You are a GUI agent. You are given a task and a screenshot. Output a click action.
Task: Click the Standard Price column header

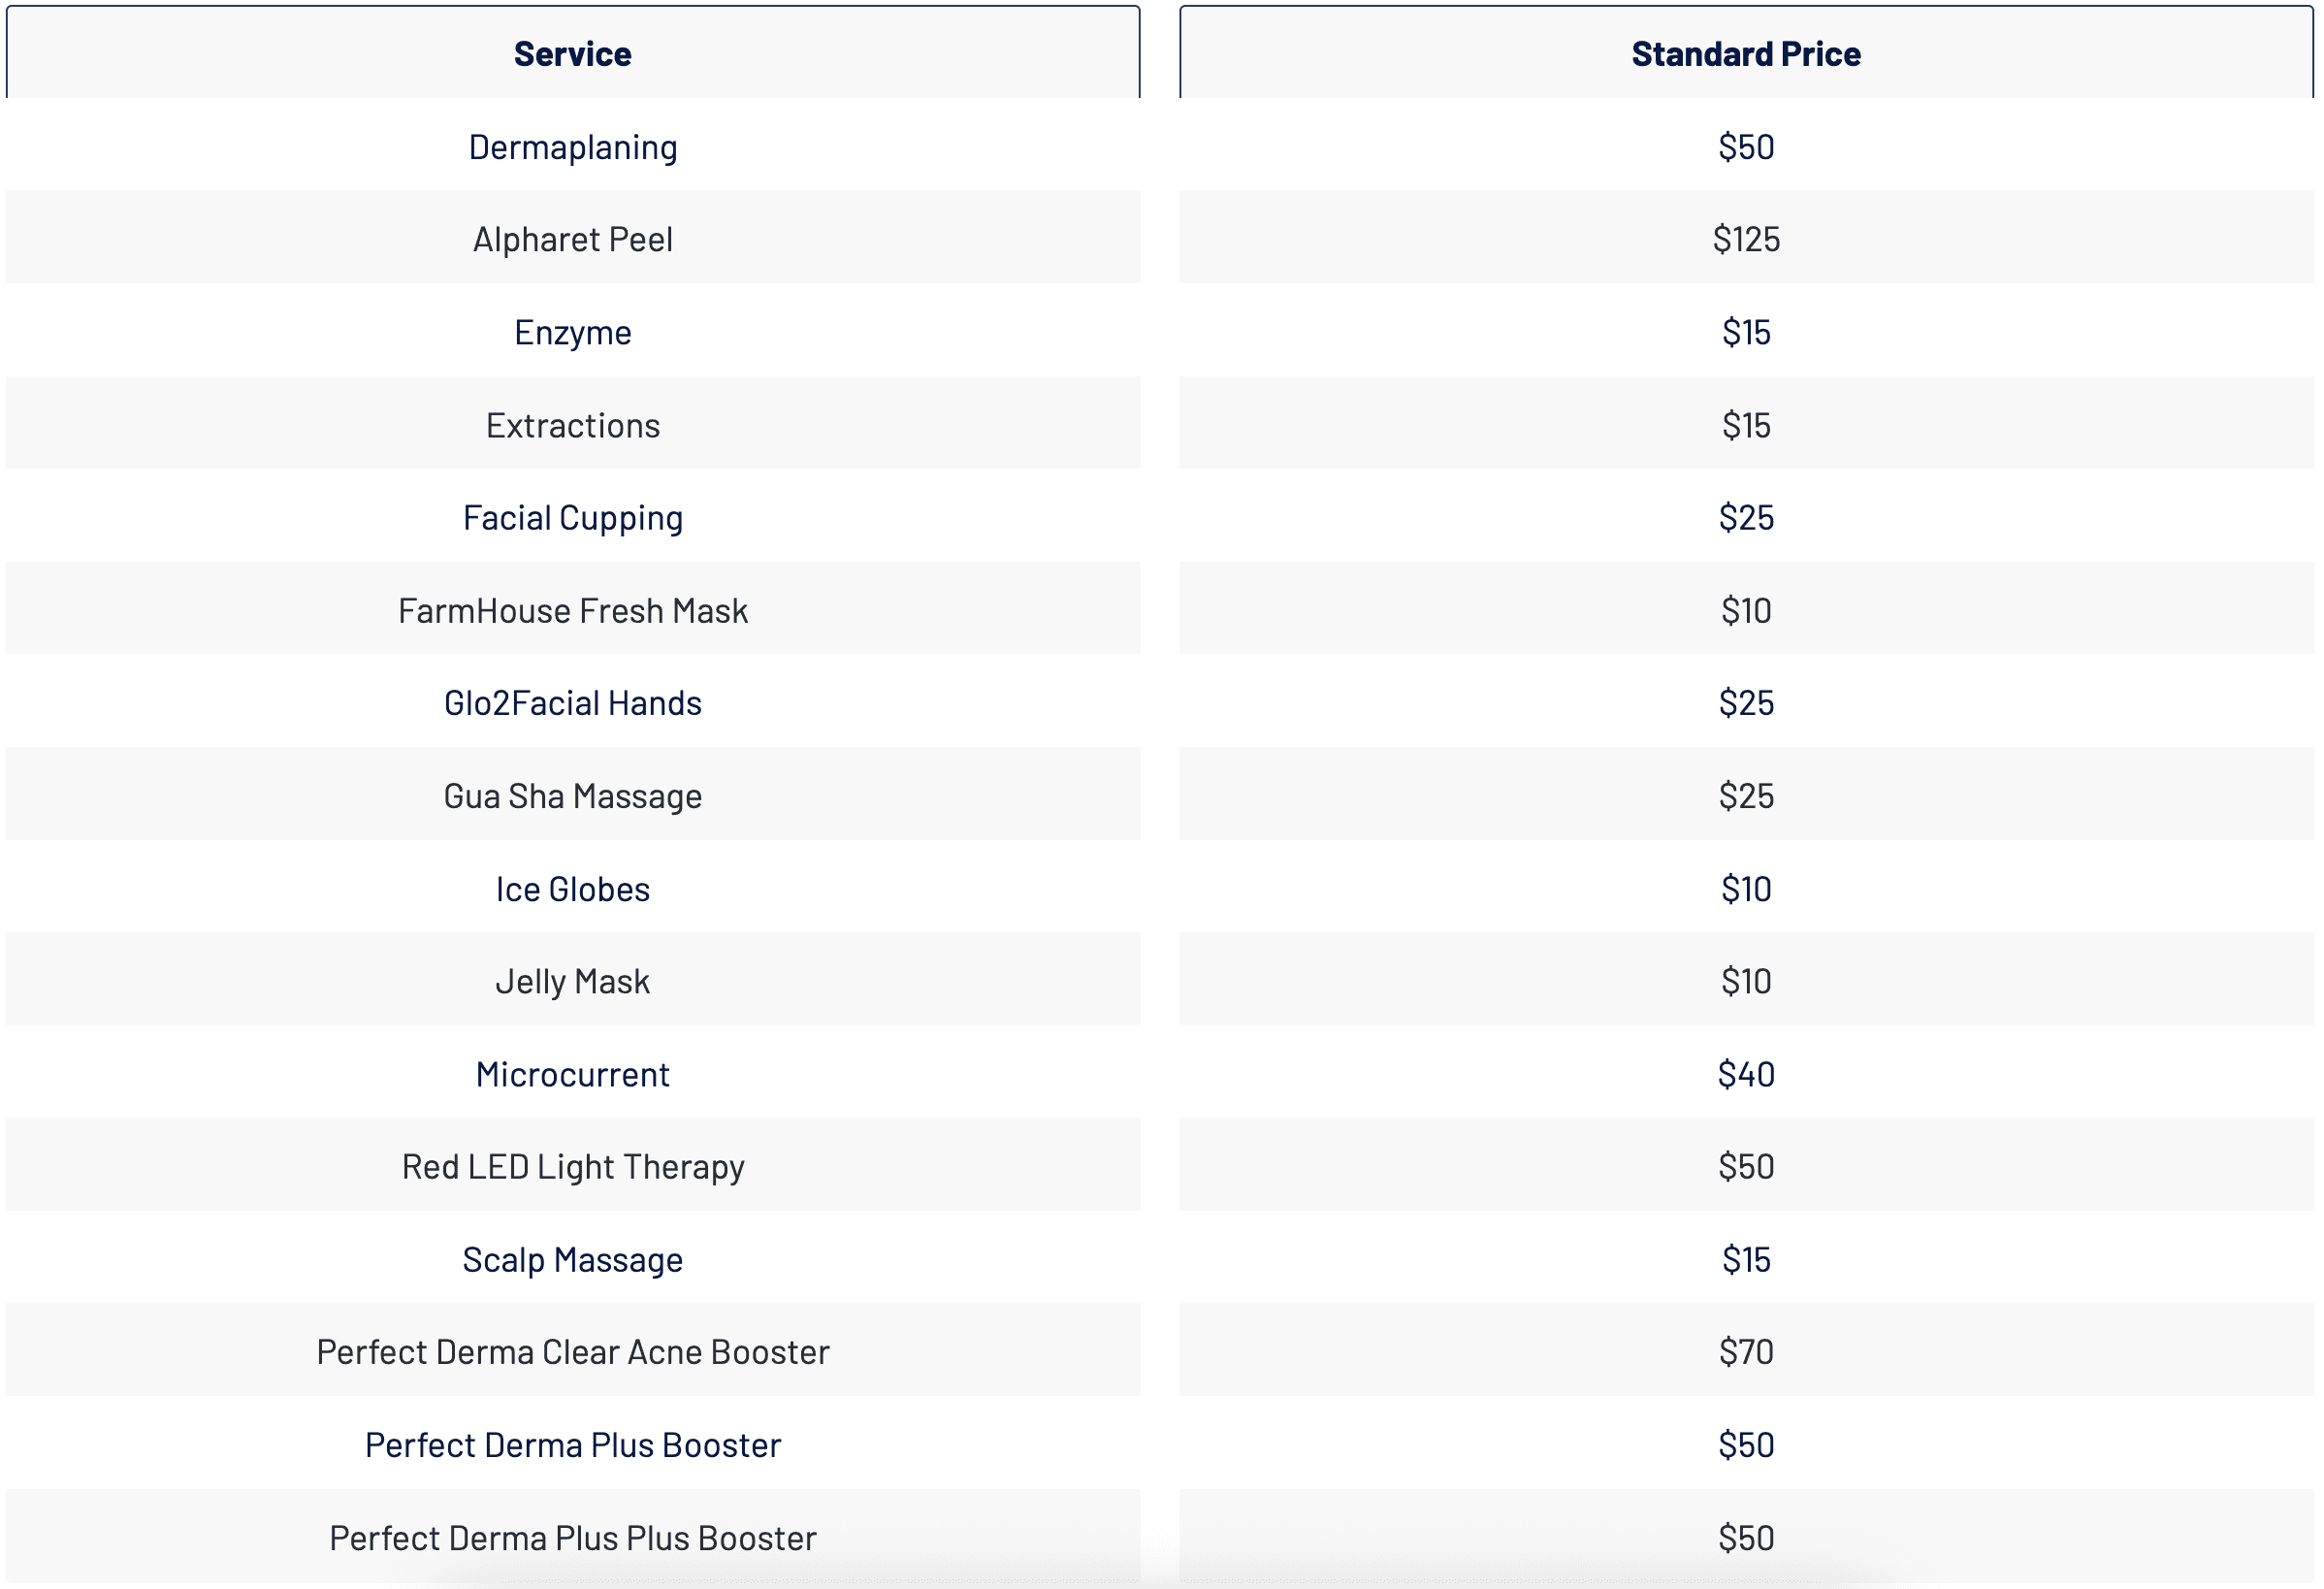click(1745, 54)
